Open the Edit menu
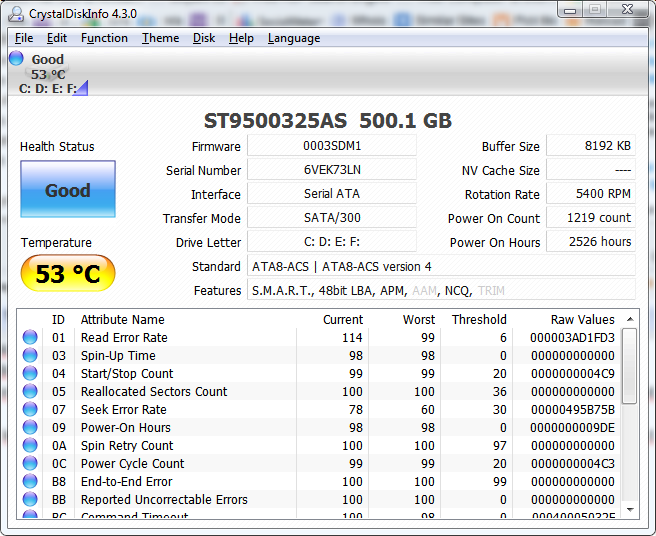Viewport: 656px width, 536px height. [56, 38]
